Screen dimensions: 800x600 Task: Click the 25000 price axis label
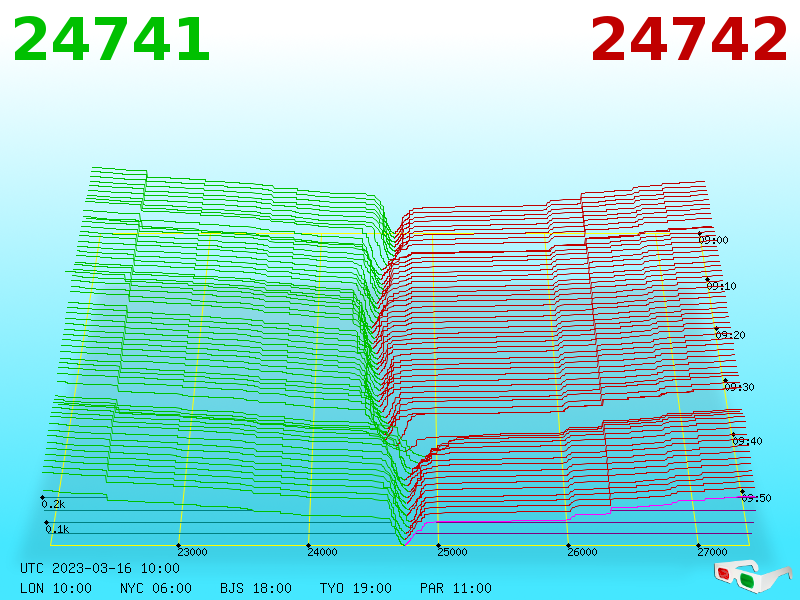[453, 552]
